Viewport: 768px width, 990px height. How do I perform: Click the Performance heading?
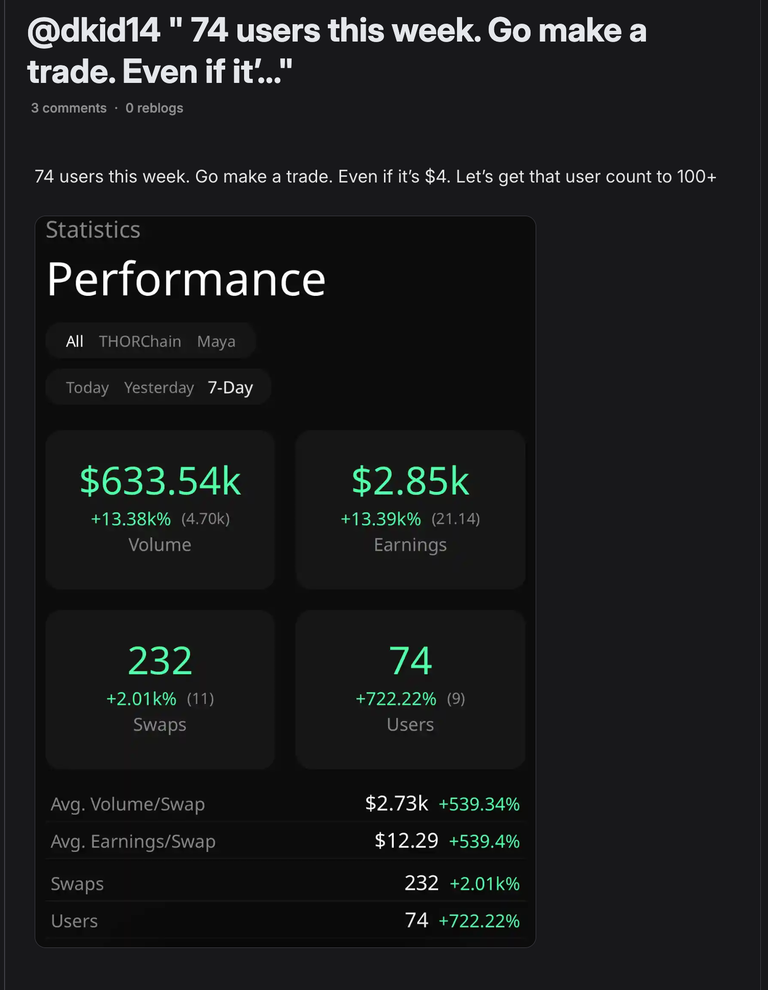(186, 279)
